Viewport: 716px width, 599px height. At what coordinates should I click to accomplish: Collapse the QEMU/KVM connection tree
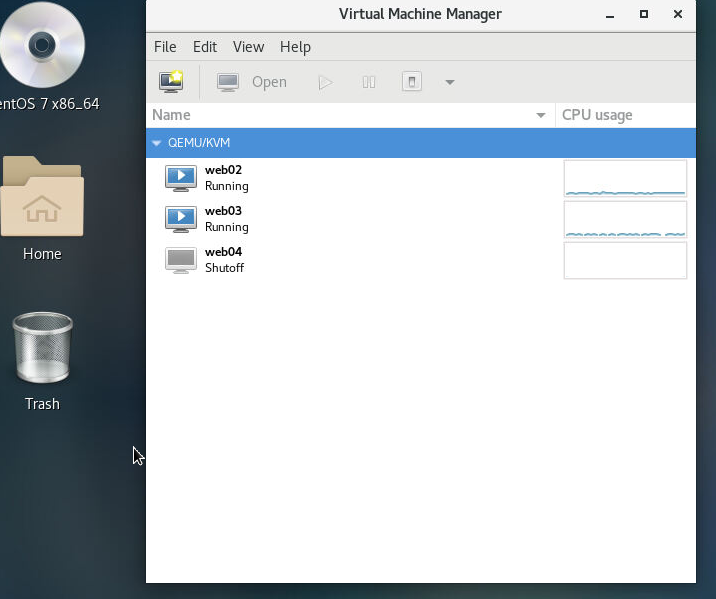tap(157, 143)
